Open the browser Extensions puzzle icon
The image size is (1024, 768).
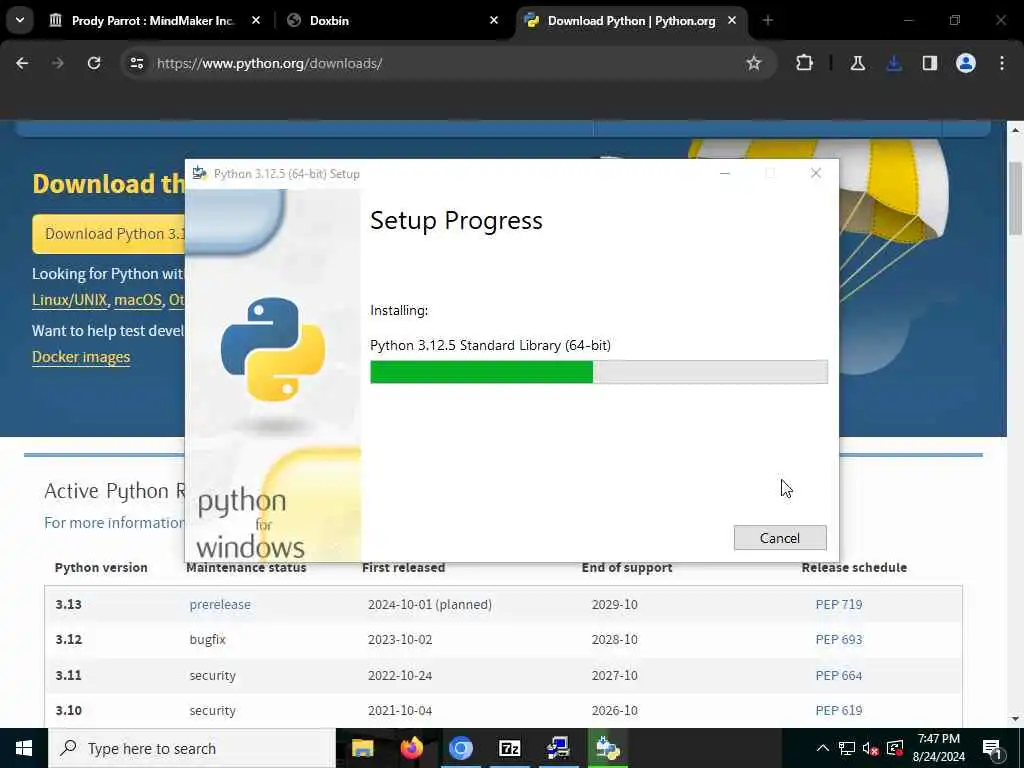click(x=805, y=63)
